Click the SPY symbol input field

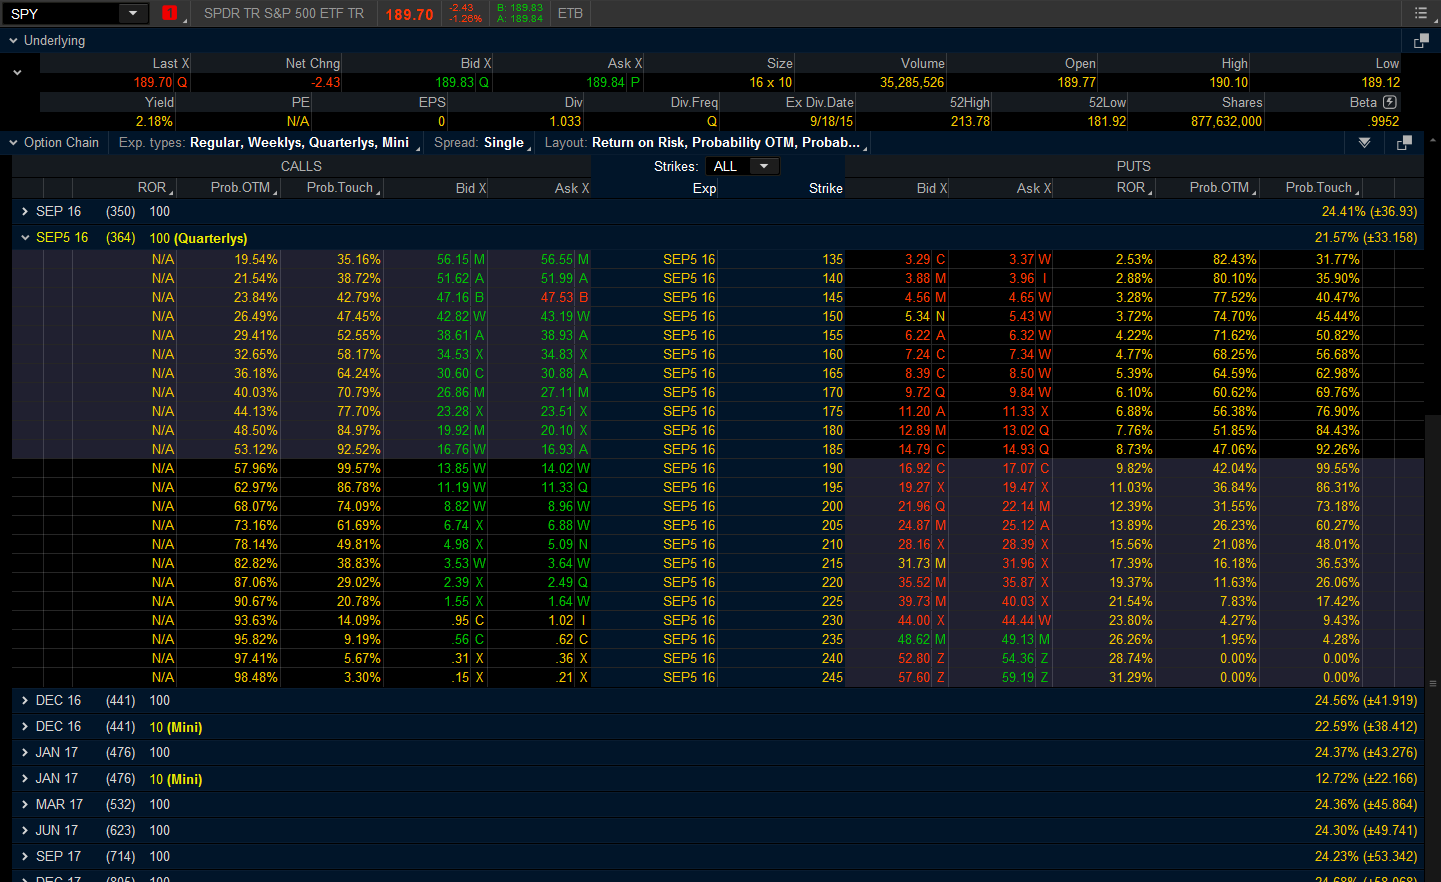[x=62, y=13]
